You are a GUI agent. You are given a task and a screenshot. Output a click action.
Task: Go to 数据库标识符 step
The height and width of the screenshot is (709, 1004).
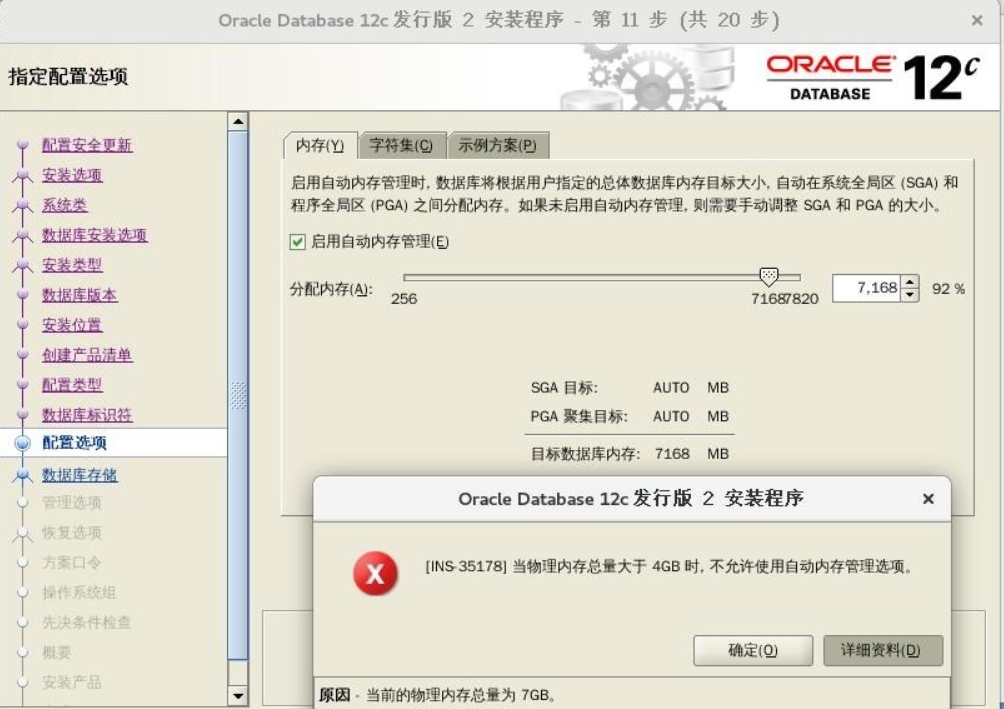(x=87, y=414)
